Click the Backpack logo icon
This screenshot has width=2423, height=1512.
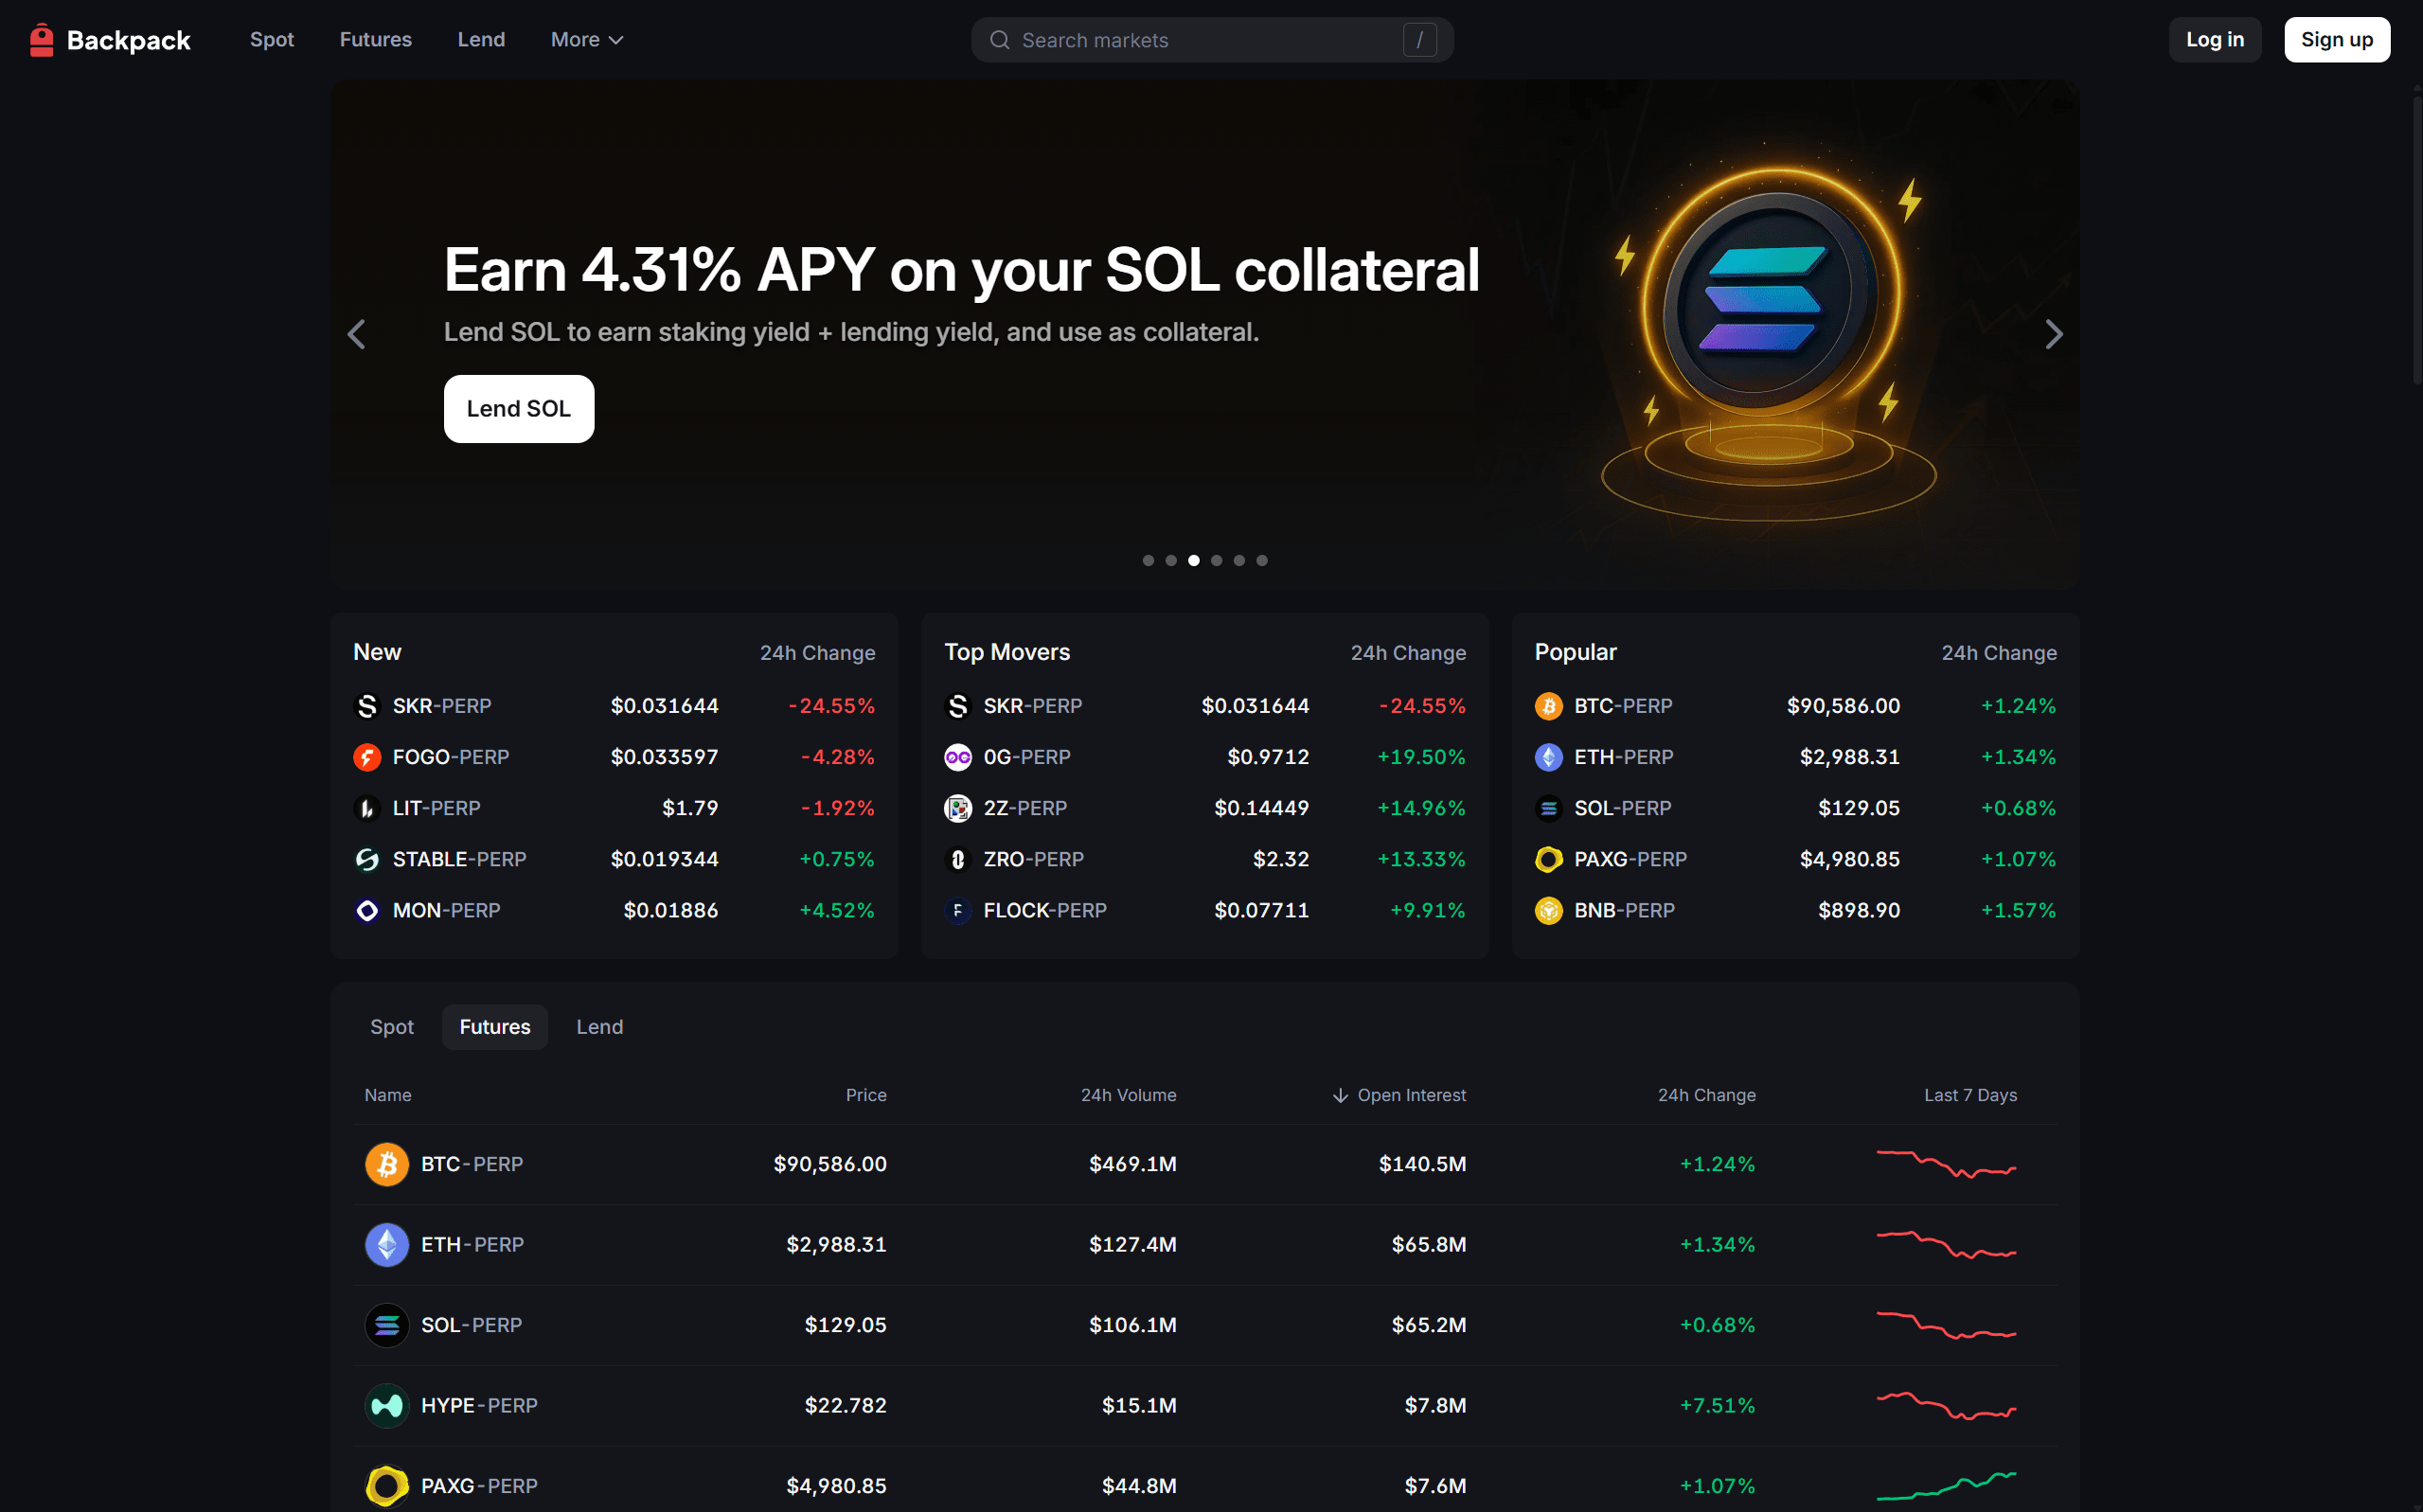pos(41,40)
